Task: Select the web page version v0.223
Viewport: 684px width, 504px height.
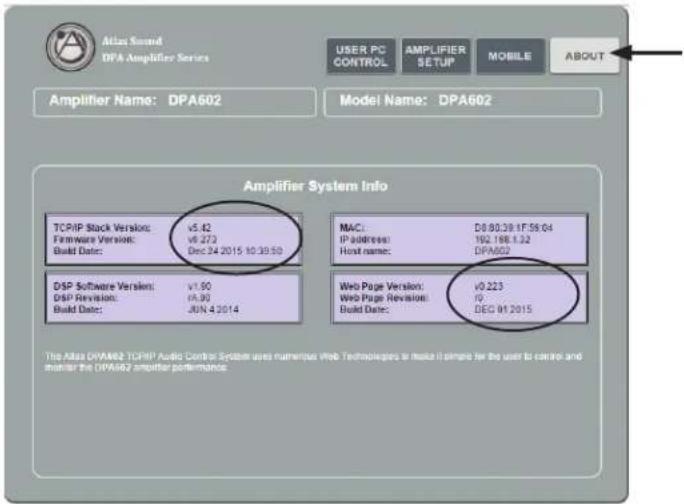Action: pos(489,287)
